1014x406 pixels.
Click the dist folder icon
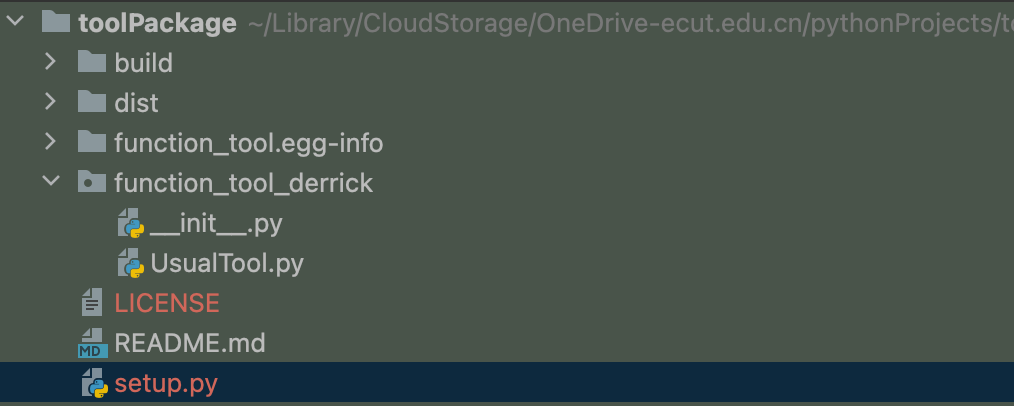(92, 102)
